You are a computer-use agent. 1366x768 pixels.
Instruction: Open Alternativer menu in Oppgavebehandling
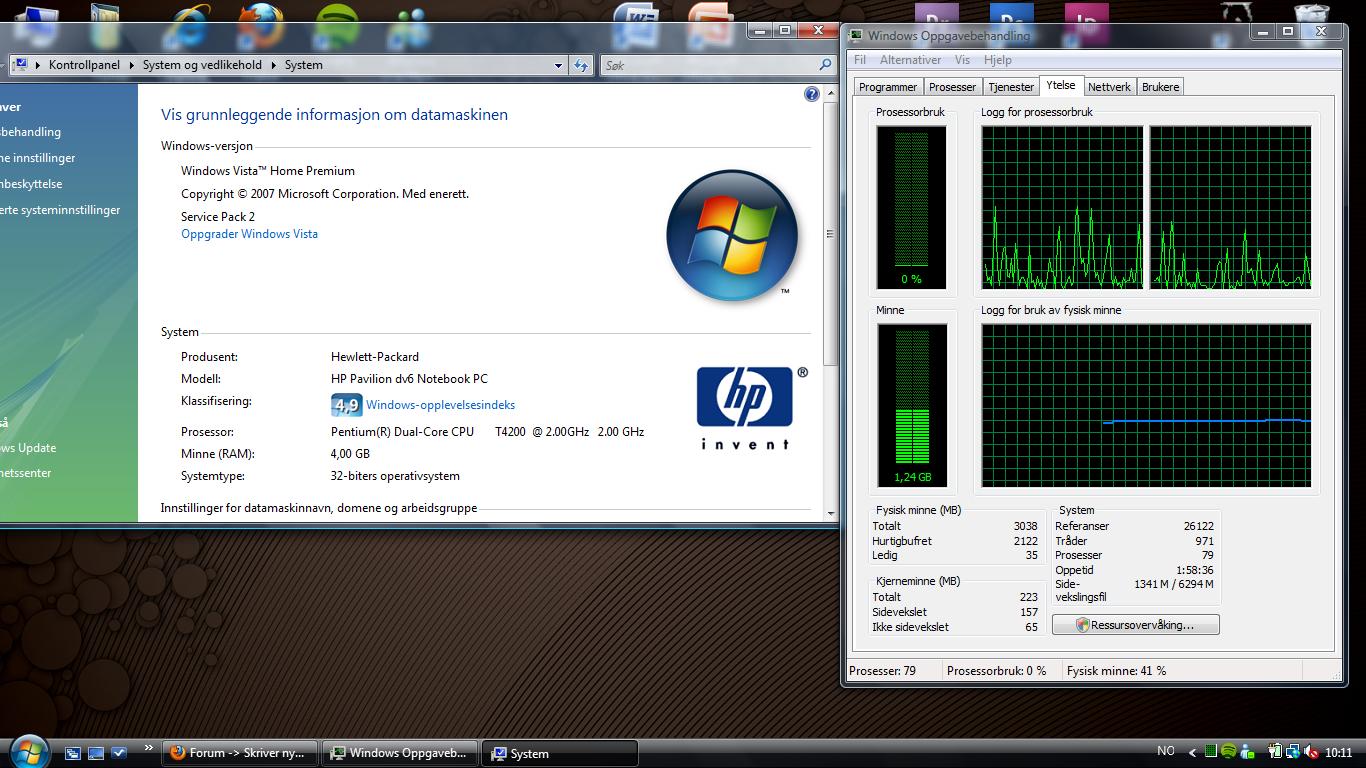click(x=910, y=60)
